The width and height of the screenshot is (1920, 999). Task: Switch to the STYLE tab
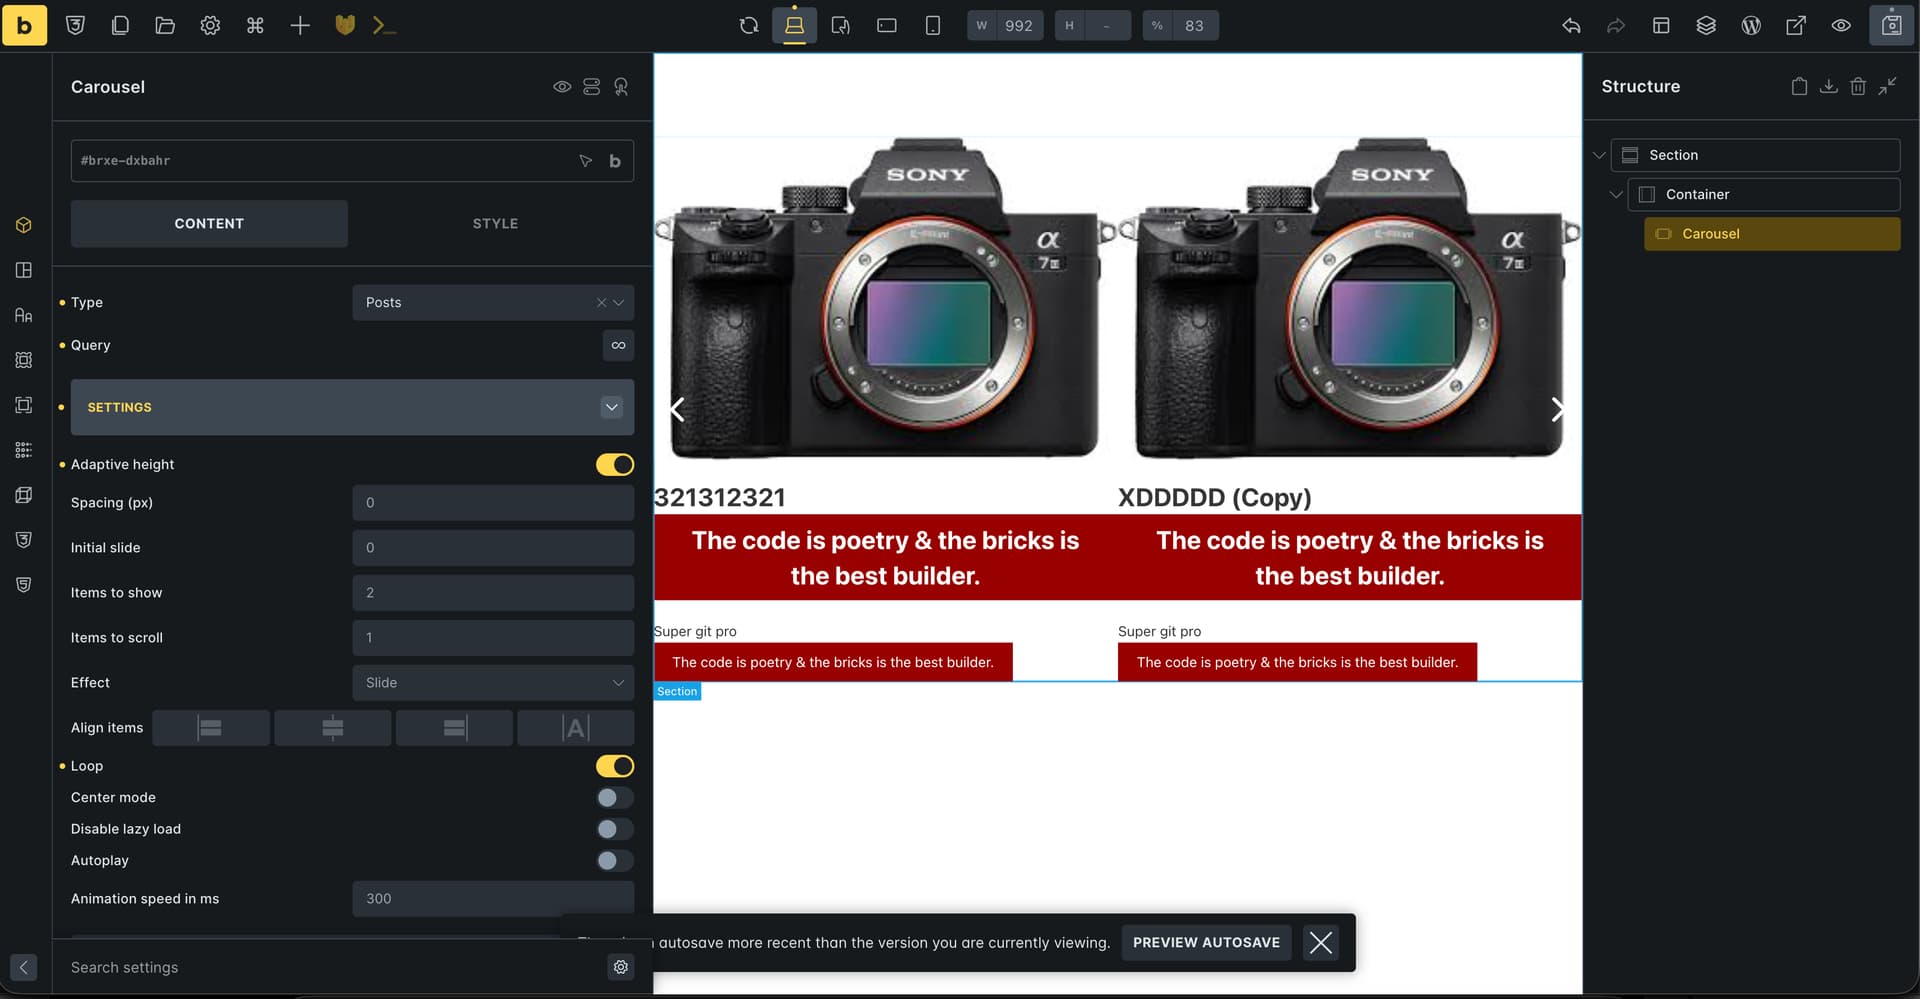pyautogui.click(x=495, y=224)
